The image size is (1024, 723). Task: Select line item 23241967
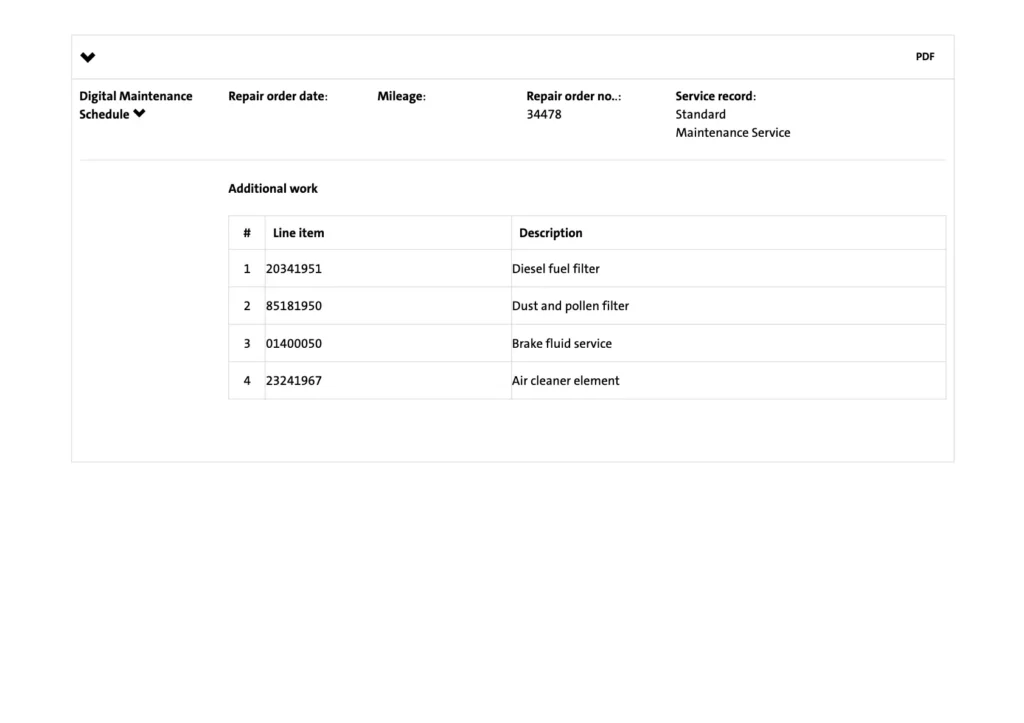[x=294, y=381]
